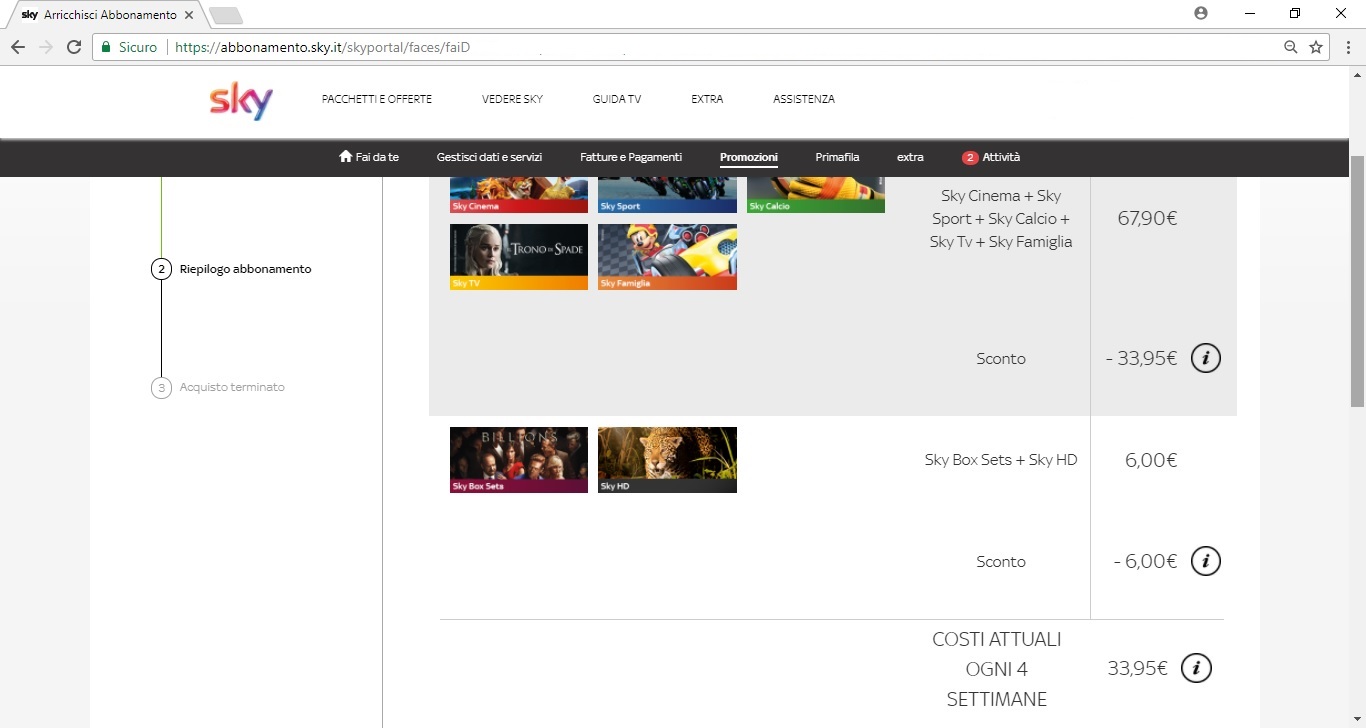Click the 33,95€ total cost

[x=1137, y=668]
